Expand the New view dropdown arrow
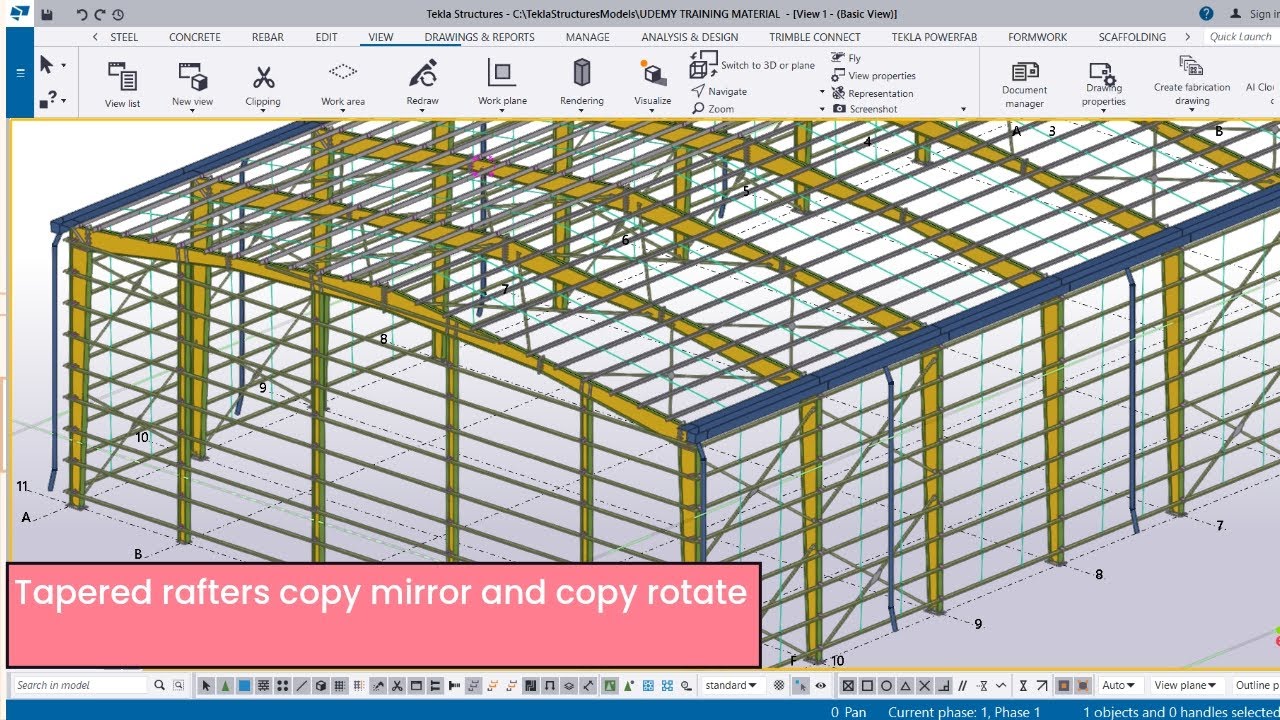 coord(192,112)
